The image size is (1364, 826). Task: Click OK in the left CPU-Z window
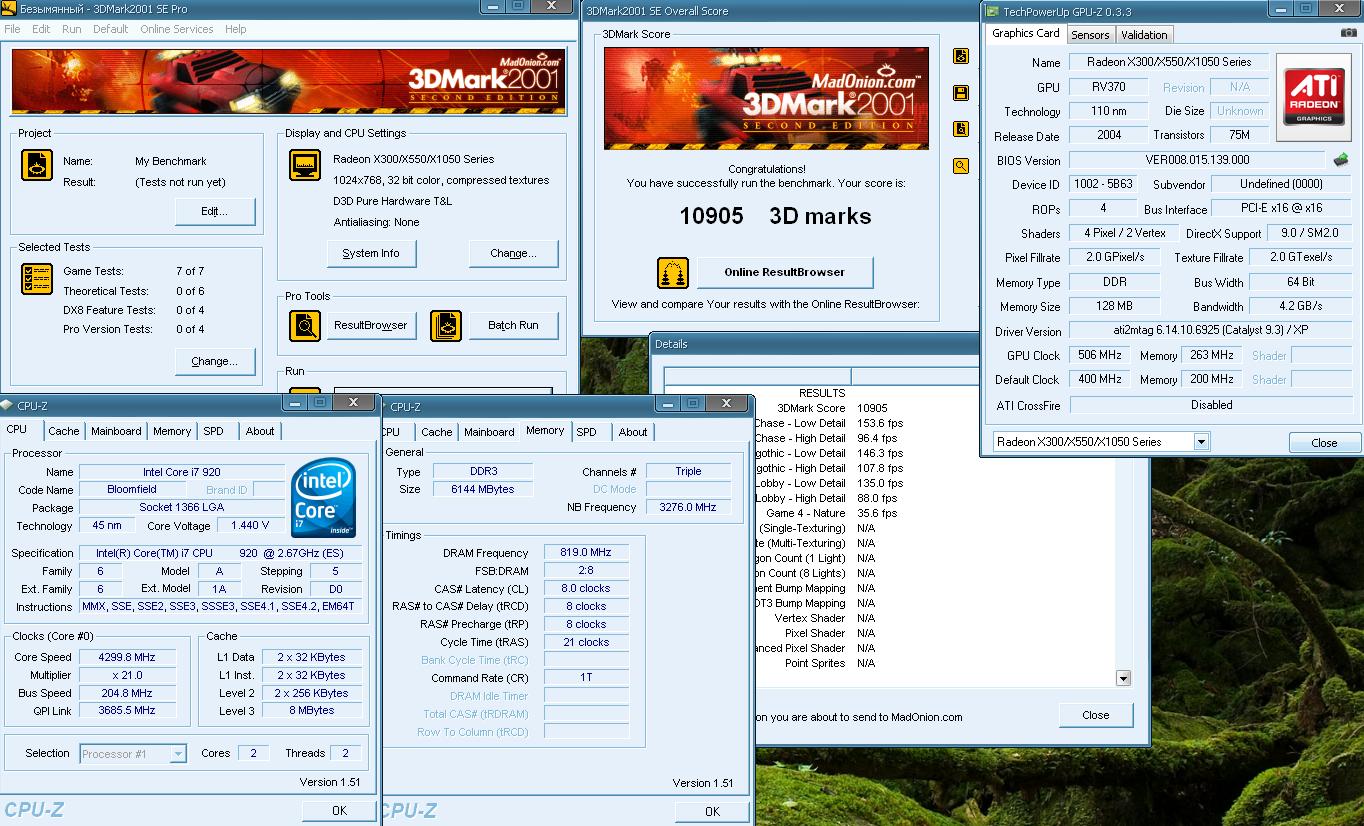pos(339,811)
